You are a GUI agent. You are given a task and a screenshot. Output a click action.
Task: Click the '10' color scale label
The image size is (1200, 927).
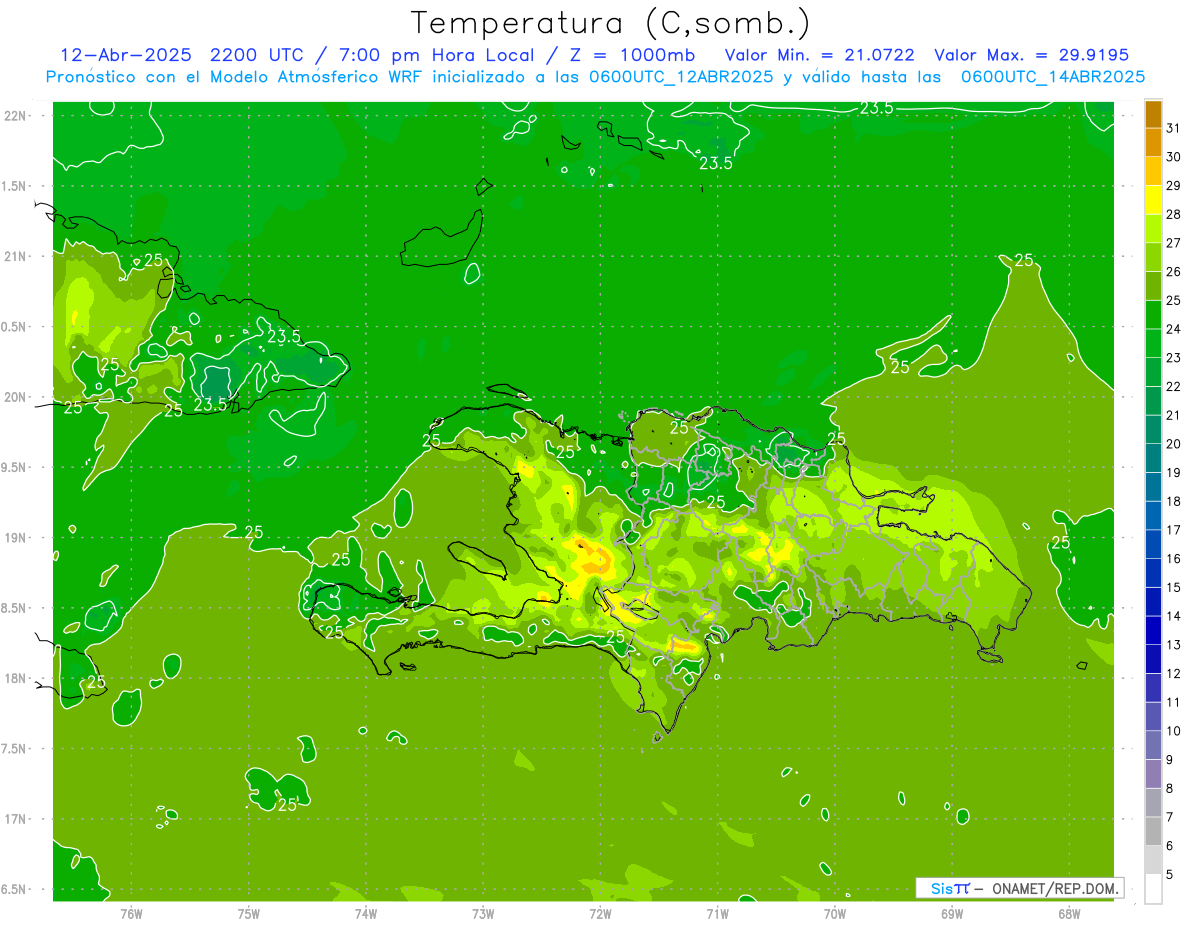coord(1174,731)
